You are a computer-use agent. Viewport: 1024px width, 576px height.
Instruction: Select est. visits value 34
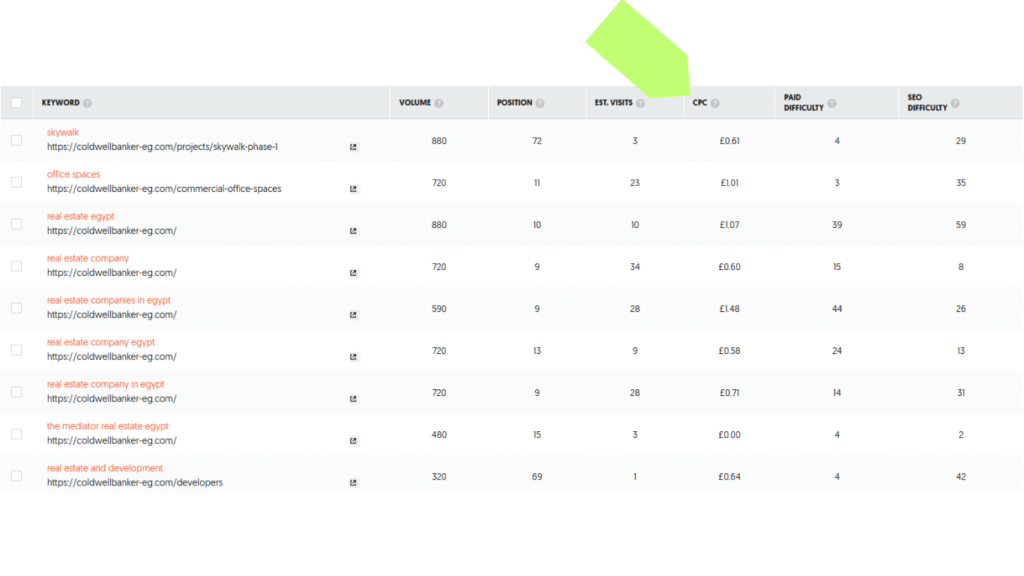[635, 267]
